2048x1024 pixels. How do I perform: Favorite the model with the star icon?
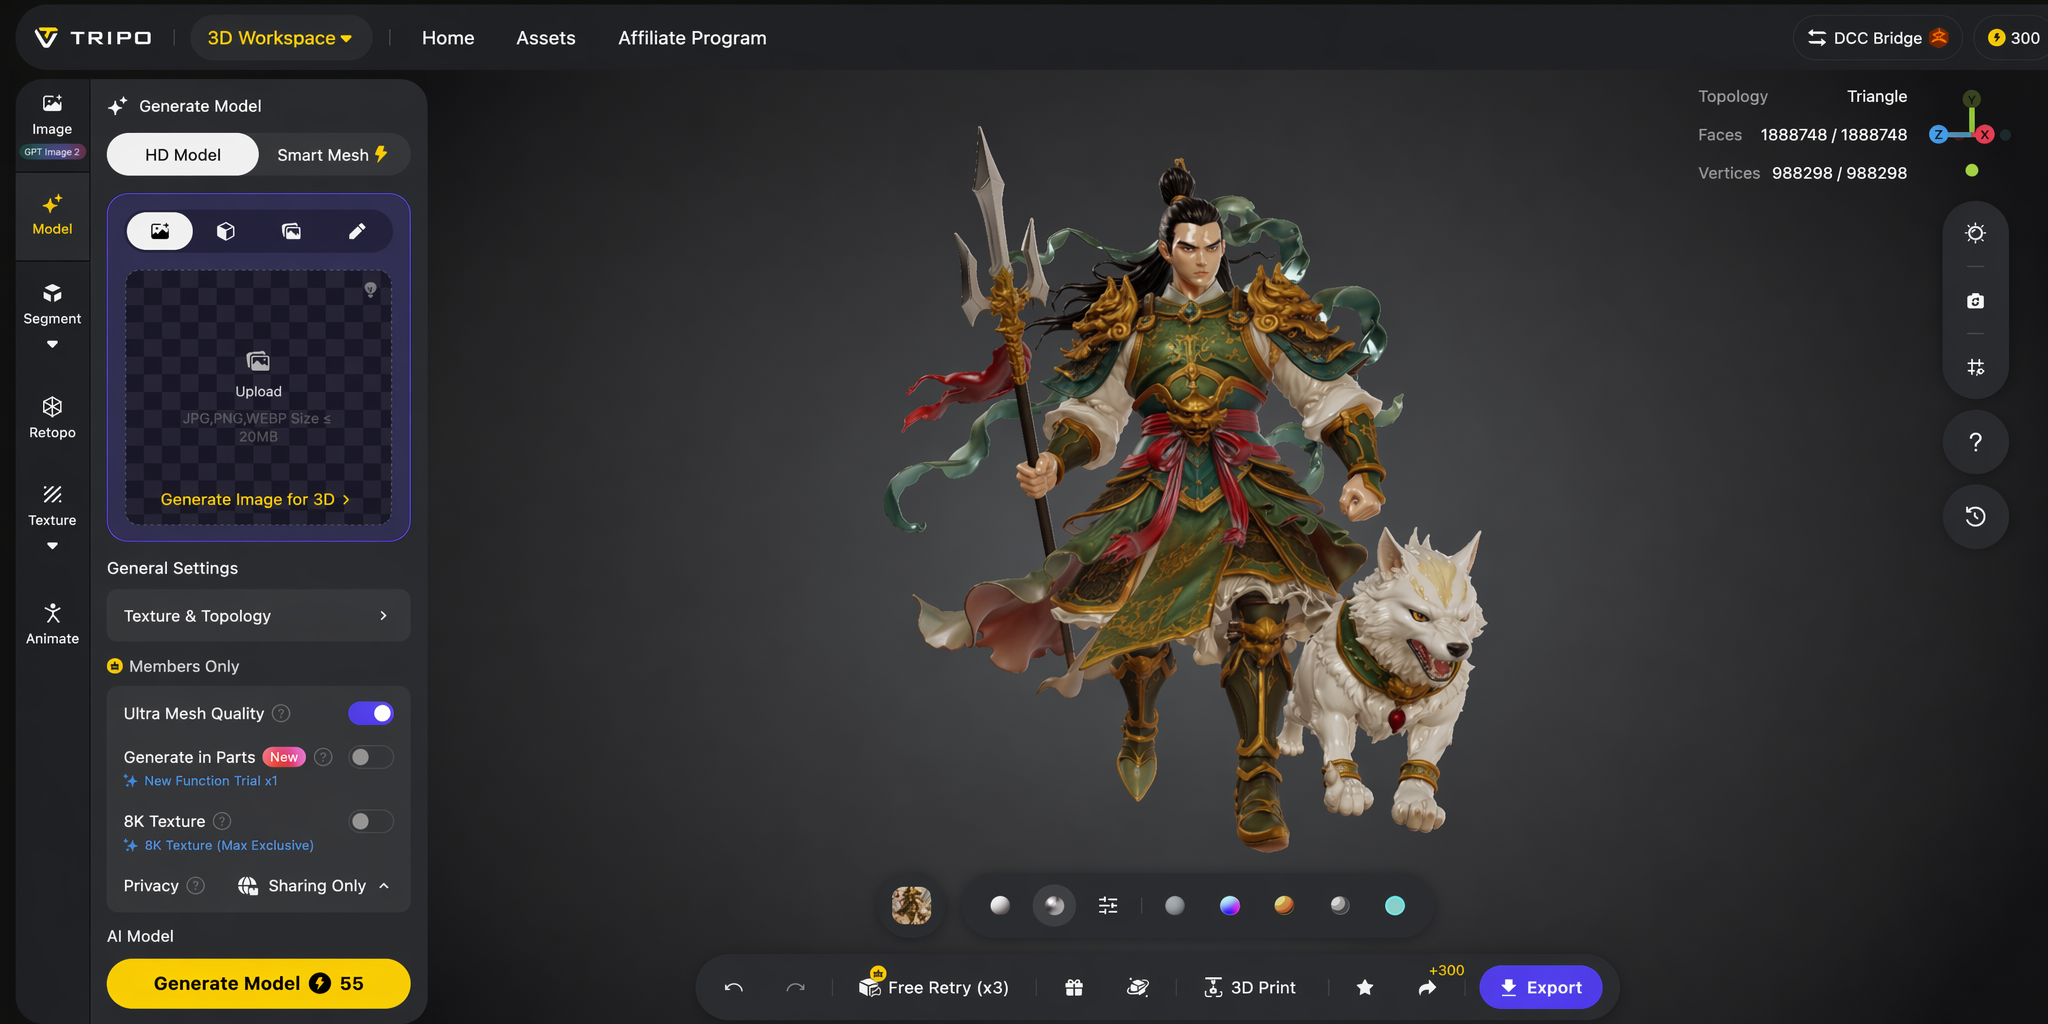[x=1365, y=988]
